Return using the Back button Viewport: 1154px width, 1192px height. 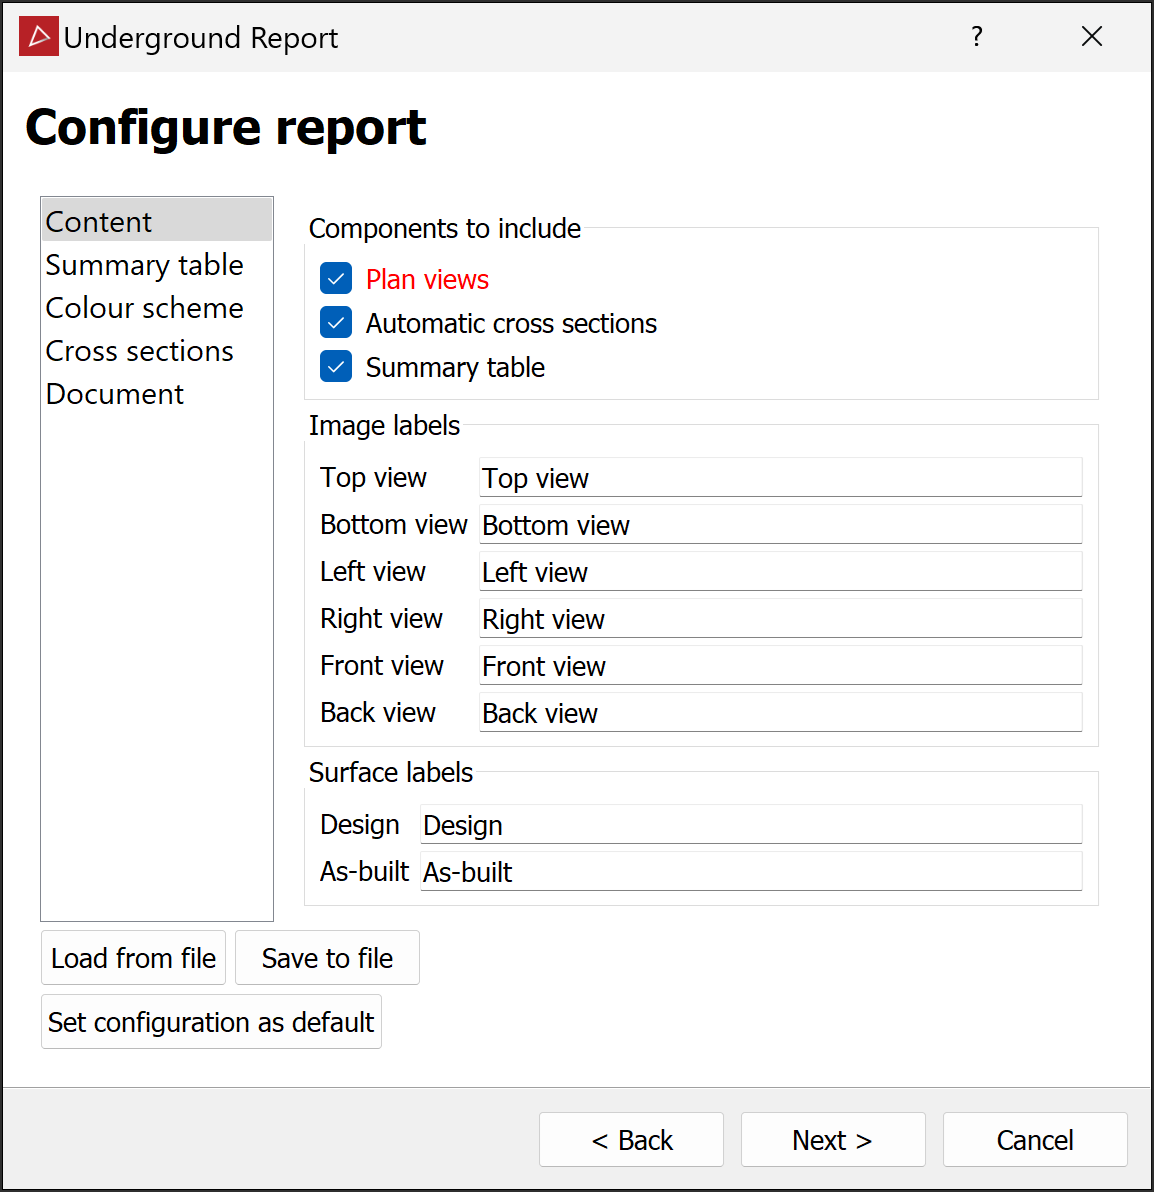(631, 1140)
